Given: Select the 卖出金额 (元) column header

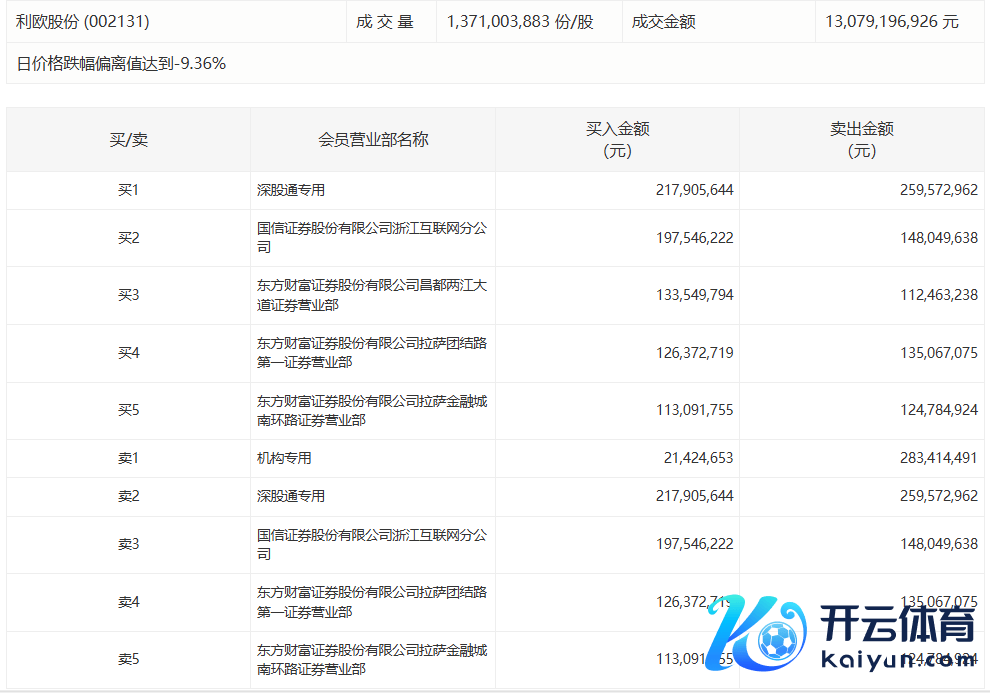Looking at the screenshot, I should [x=861, y=140].
